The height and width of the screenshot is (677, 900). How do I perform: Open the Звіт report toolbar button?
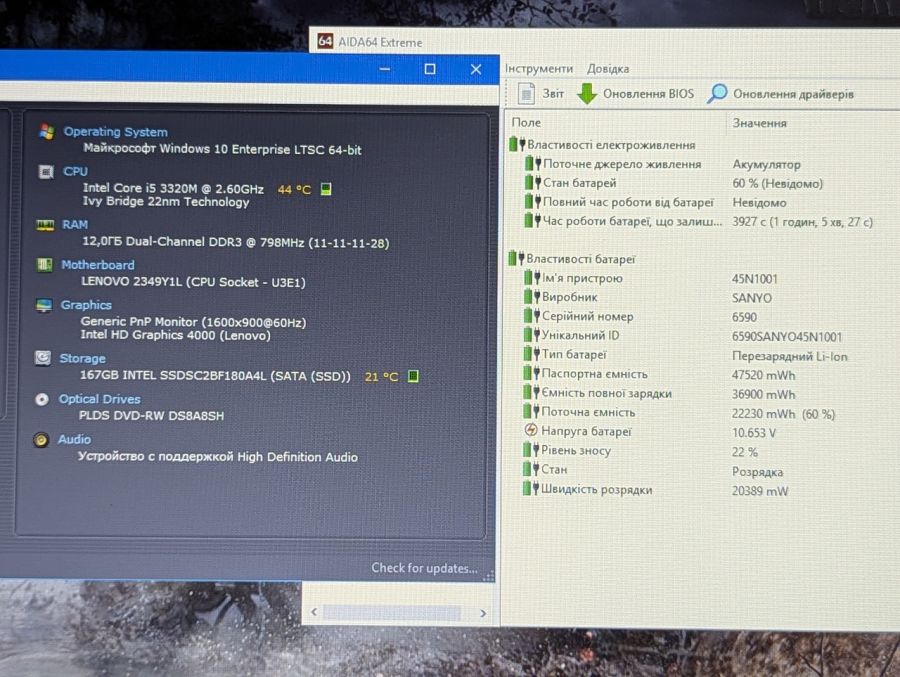coord(541,93)
